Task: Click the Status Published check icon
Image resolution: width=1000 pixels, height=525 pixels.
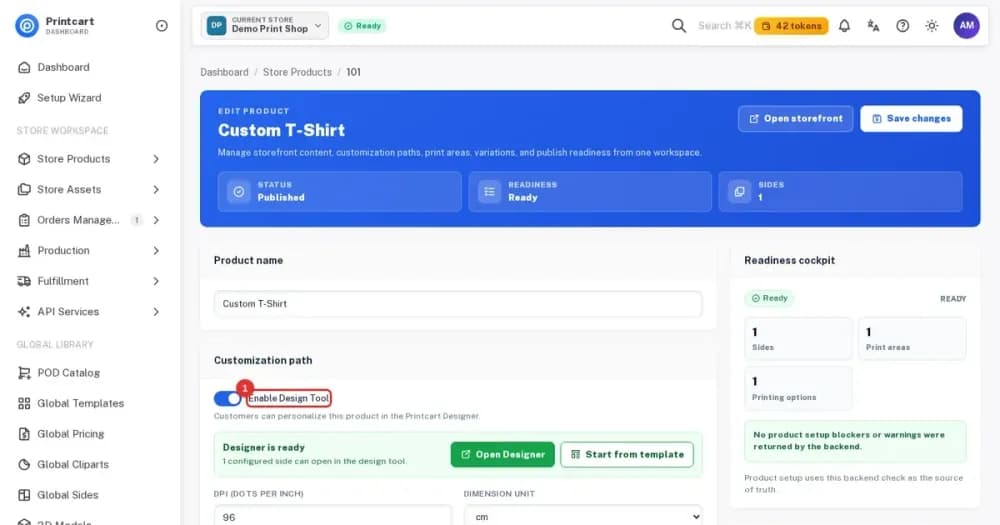Action: (x=239, y=191)
